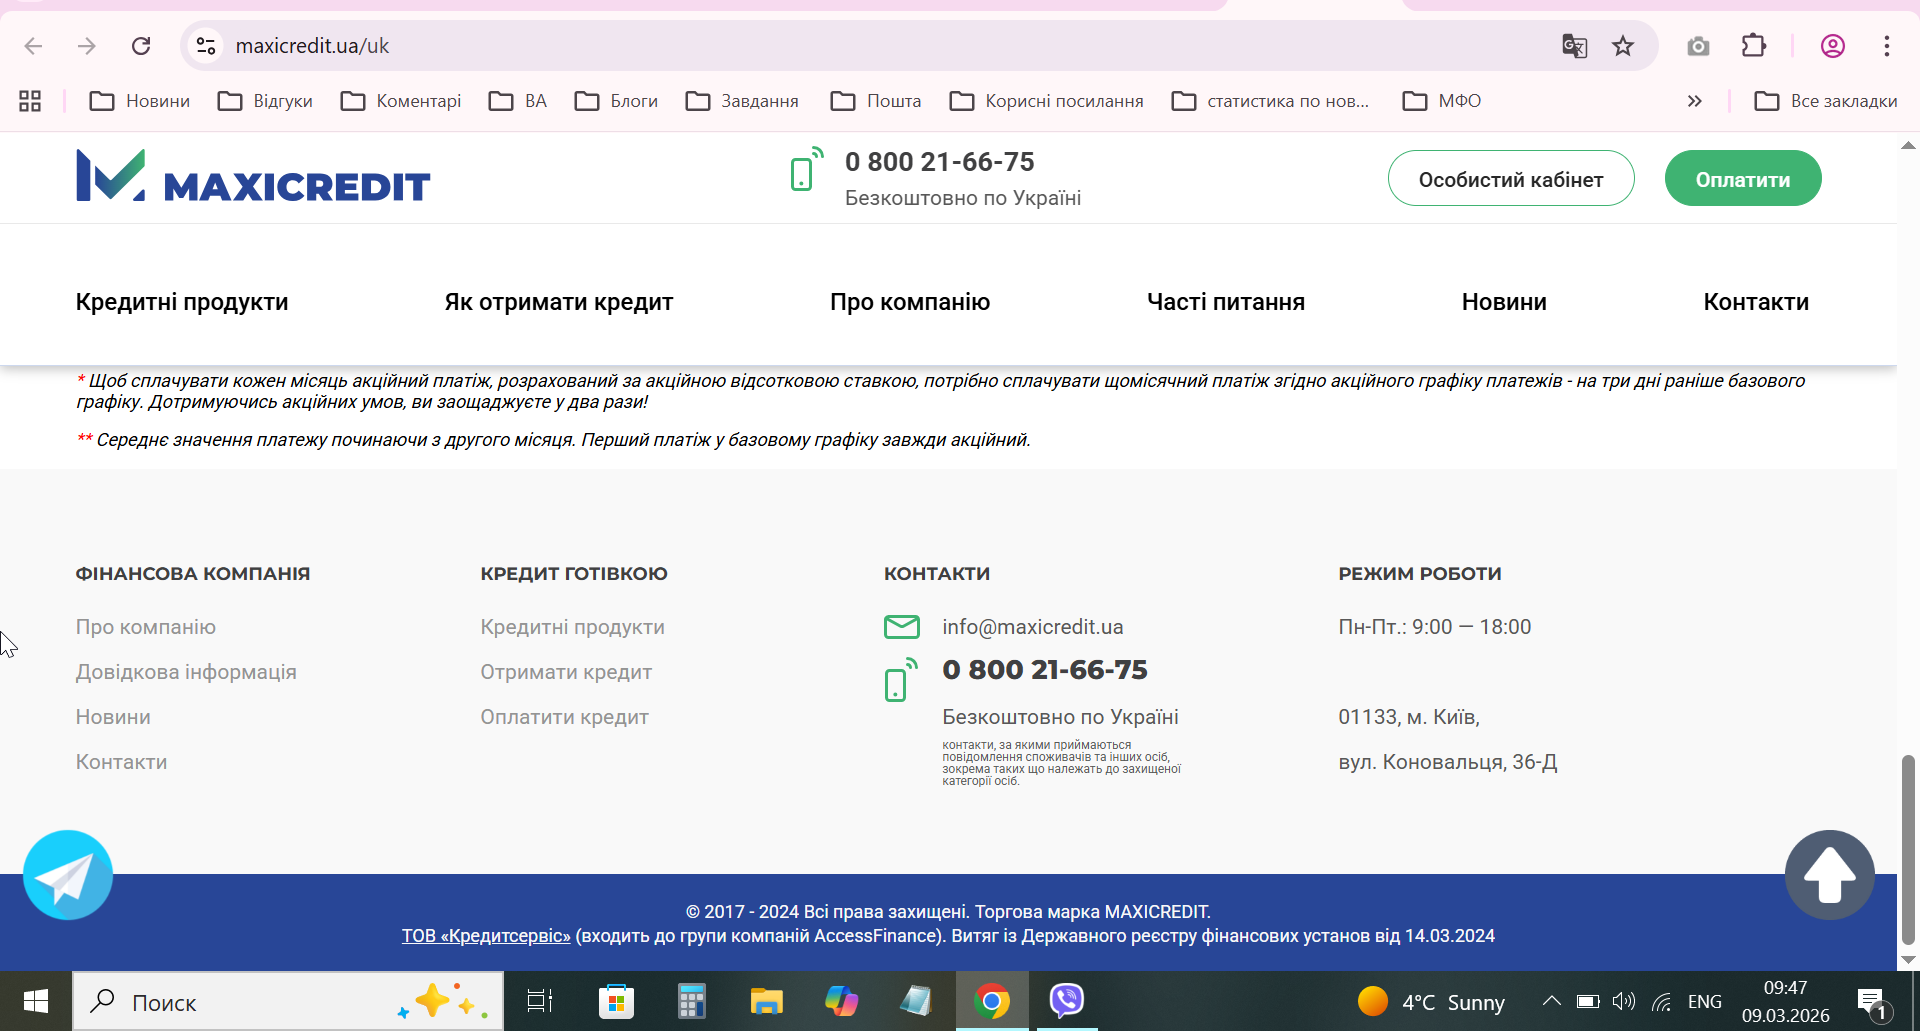
Task: Go to Контакти in main navigation
Action: [x=1756, y=302]
